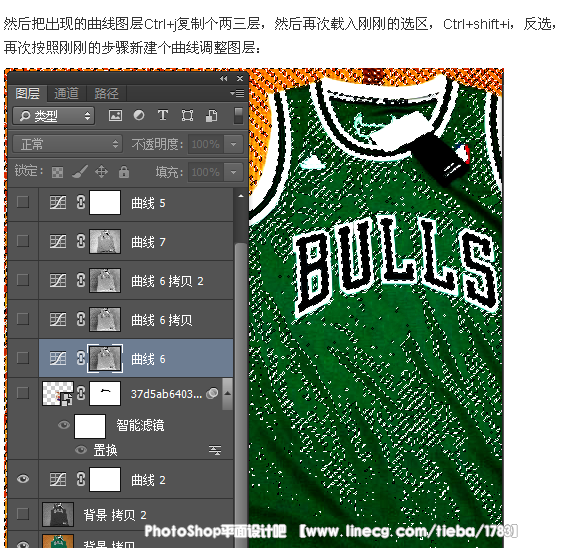The height and width of the screenshot is (548, 568).
Task: Click mask link icon on 曲线 5
Action: click(81, 202)
